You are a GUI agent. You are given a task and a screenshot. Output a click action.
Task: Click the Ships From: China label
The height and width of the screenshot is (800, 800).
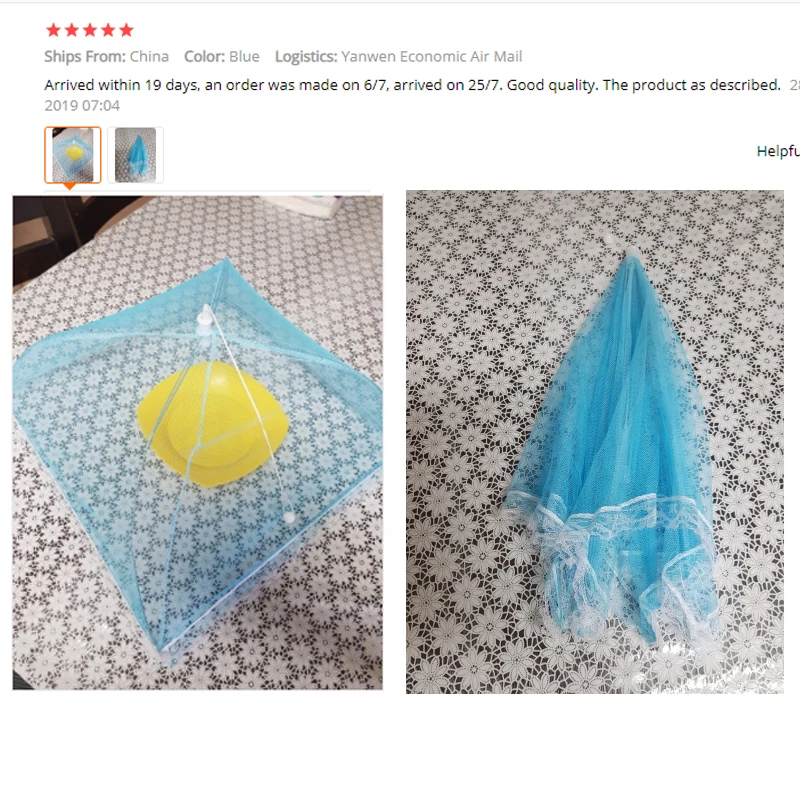(x=107, y=57)
